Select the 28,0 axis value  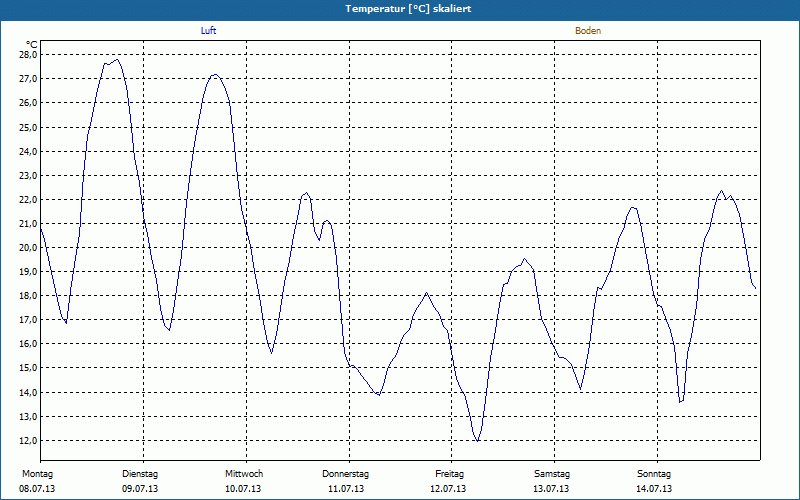click(28, 55)
